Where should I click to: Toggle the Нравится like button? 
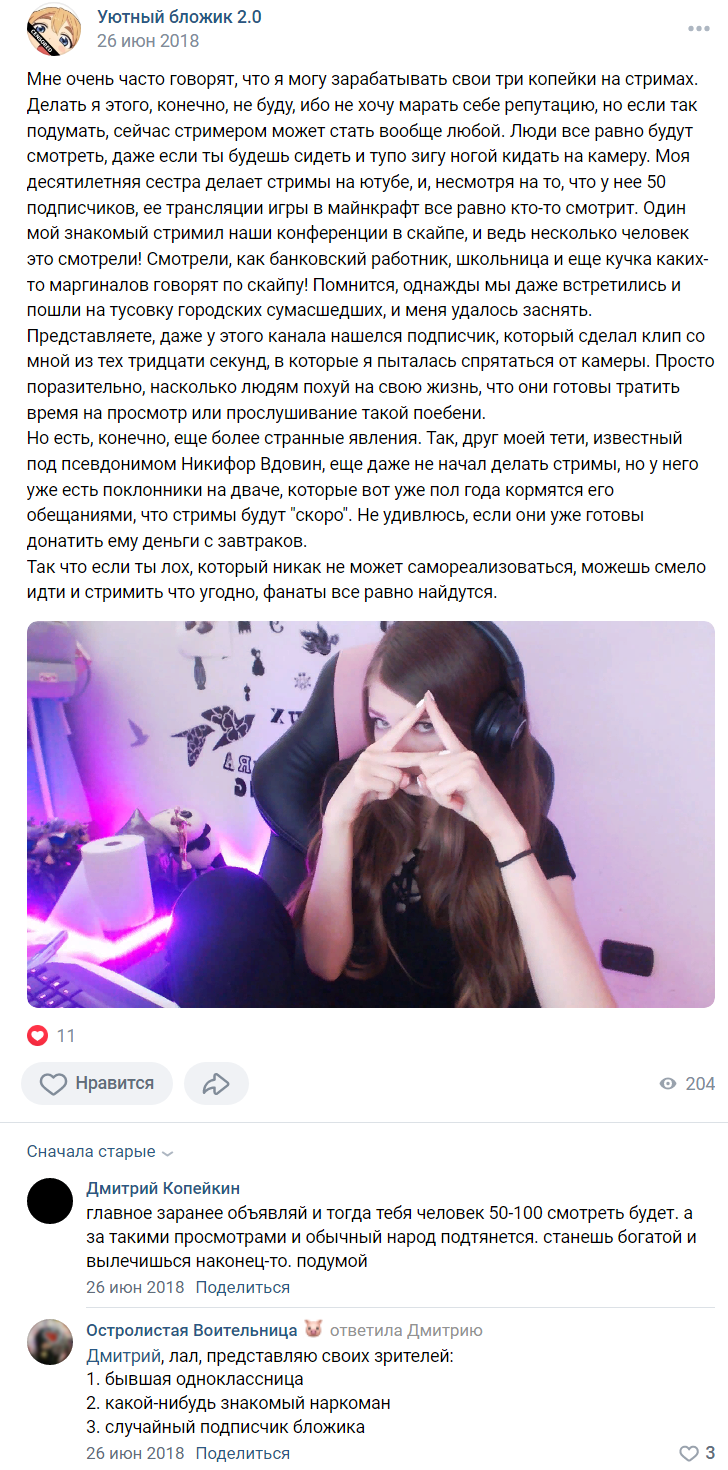pyautogui.click(x=97, y=1083)
